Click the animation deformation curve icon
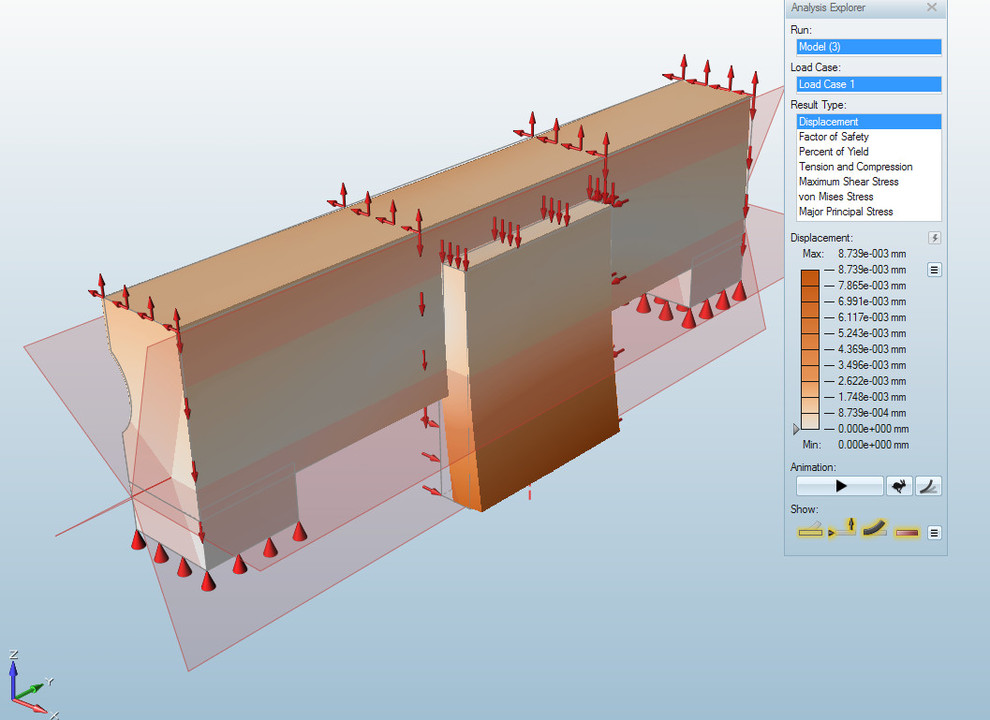The height and width of the screenshot is (720, 990). coord(929,486)
